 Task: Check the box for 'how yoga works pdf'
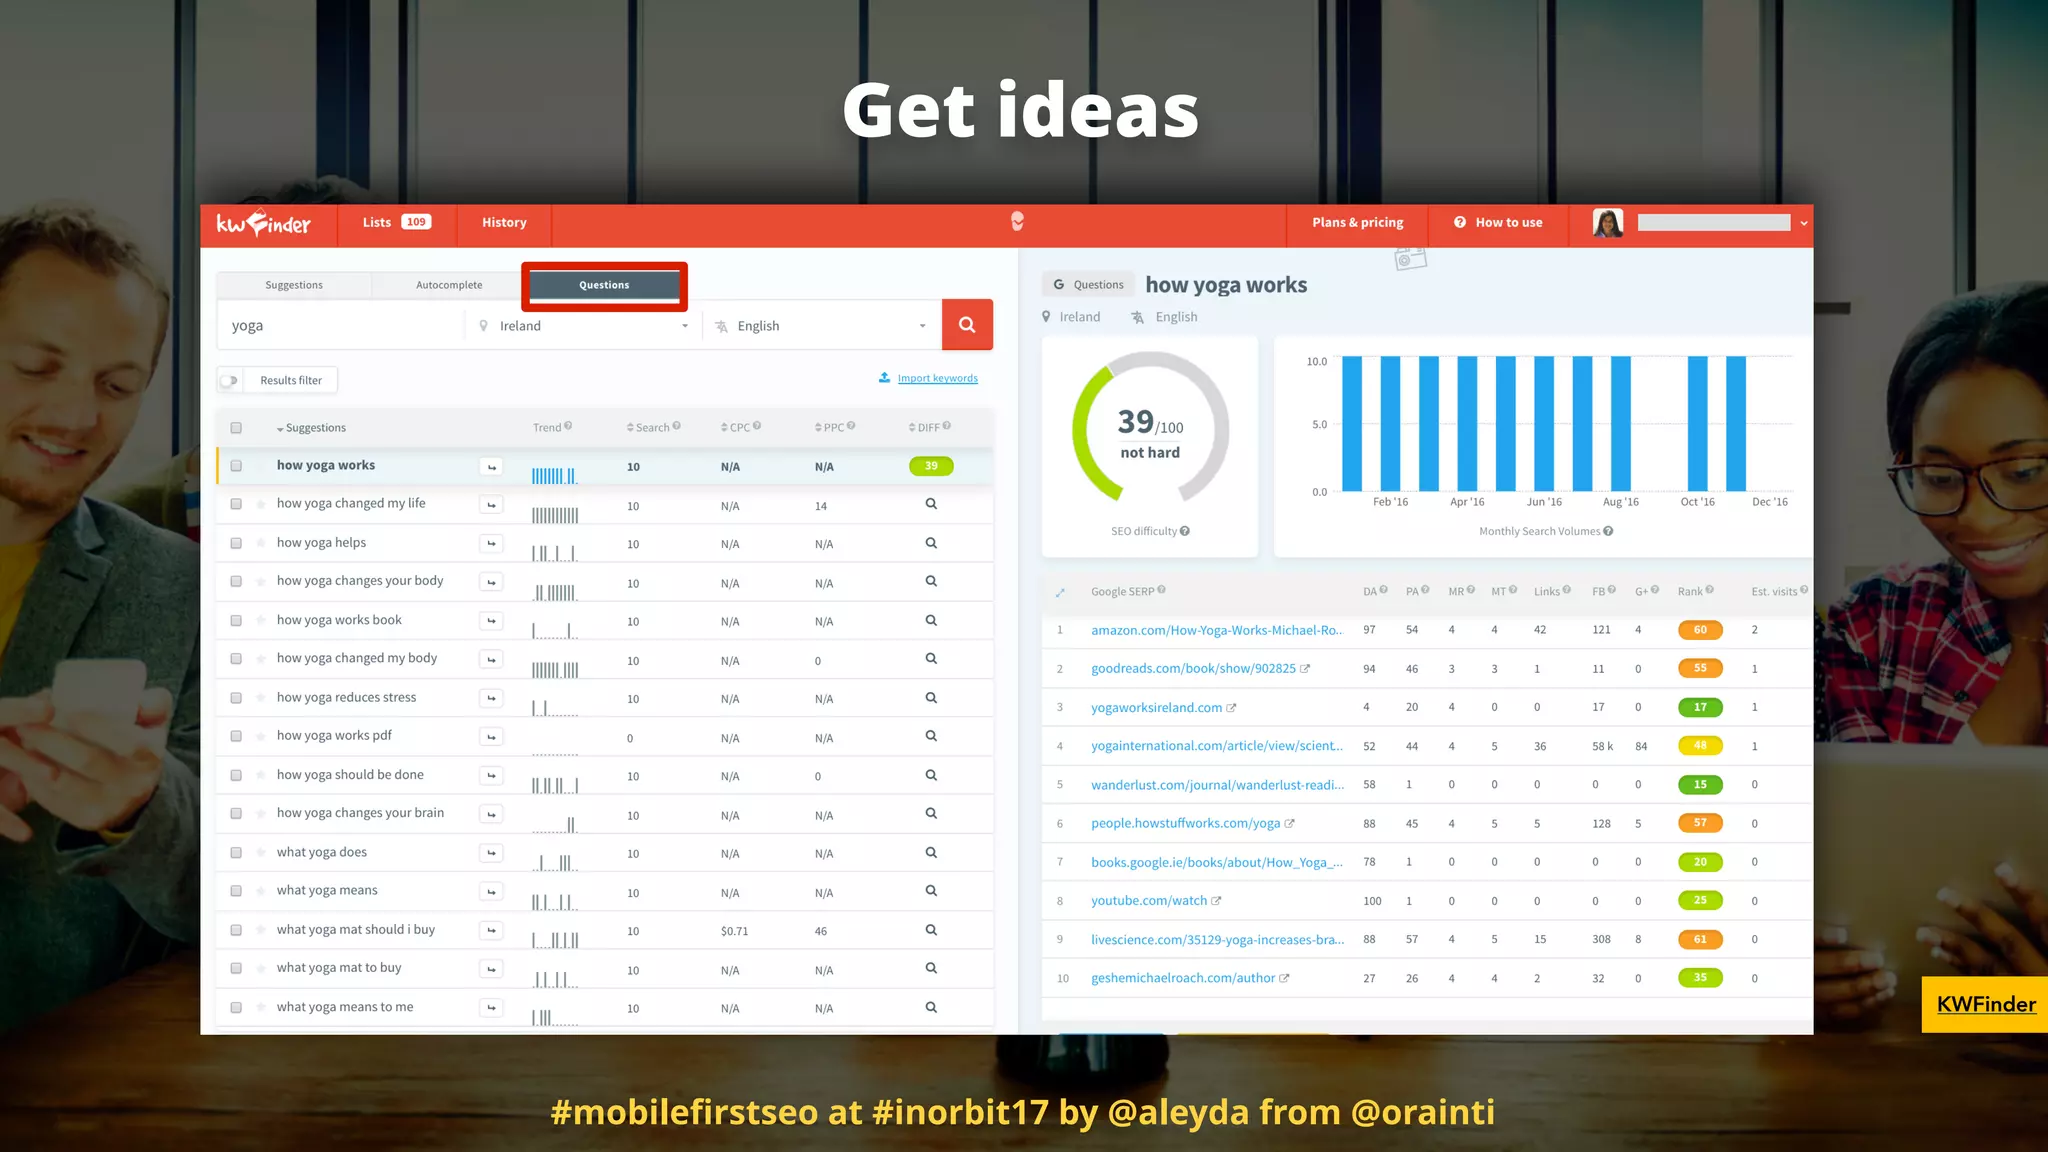pos(236,736)
